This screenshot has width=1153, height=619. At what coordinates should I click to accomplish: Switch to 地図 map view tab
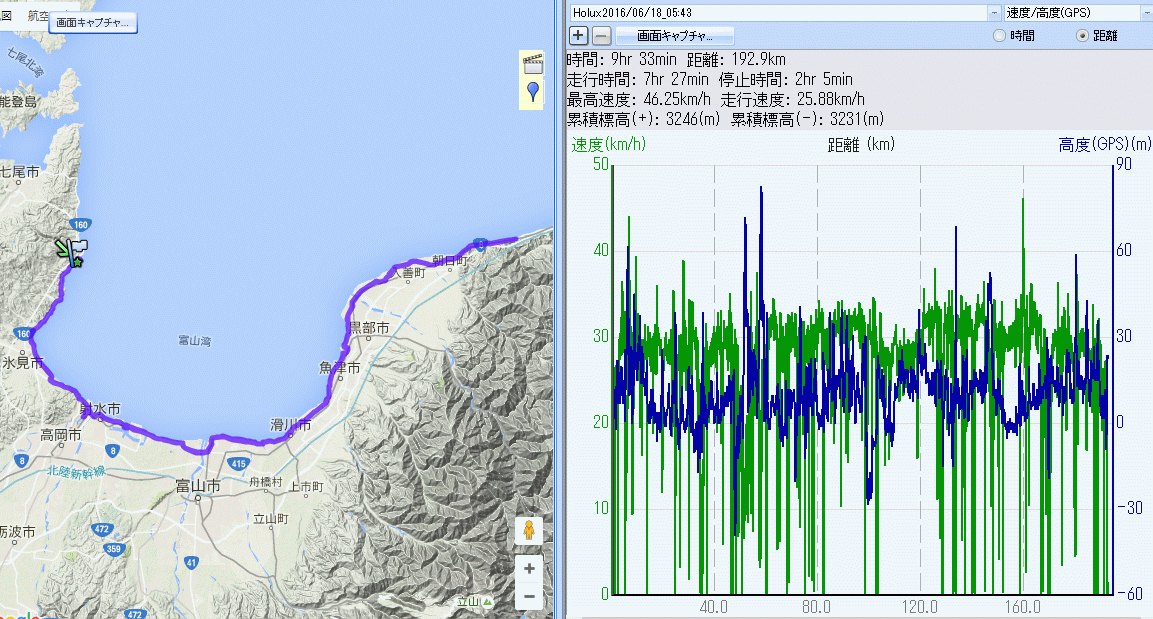point(6,17)
